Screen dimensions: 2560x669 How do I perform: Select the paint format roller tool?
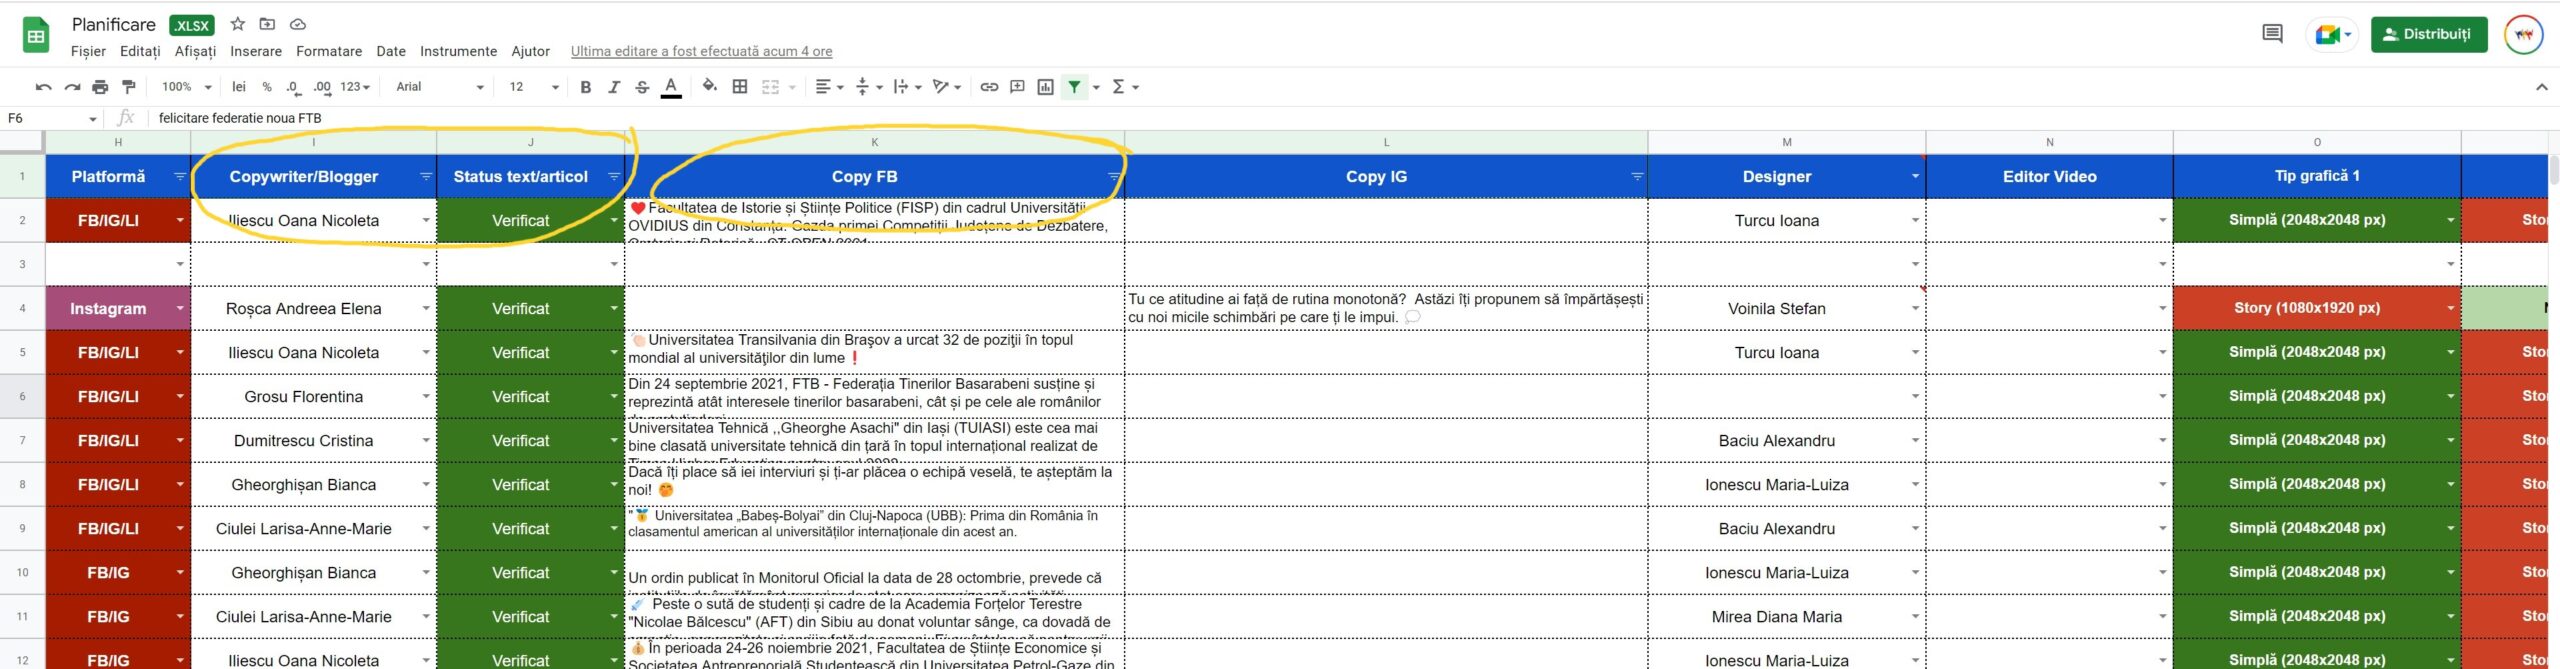128,87
